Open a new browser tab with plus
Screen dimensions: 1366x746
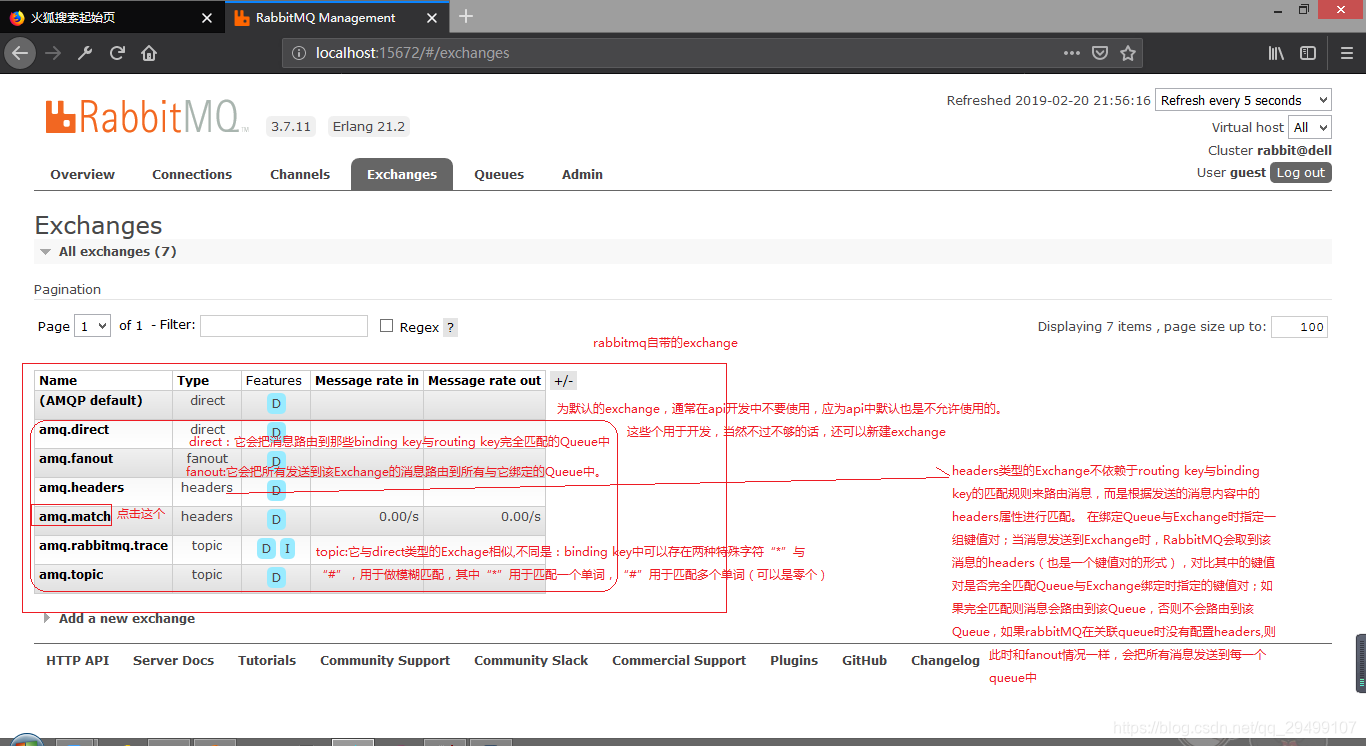tap(466, 16)
